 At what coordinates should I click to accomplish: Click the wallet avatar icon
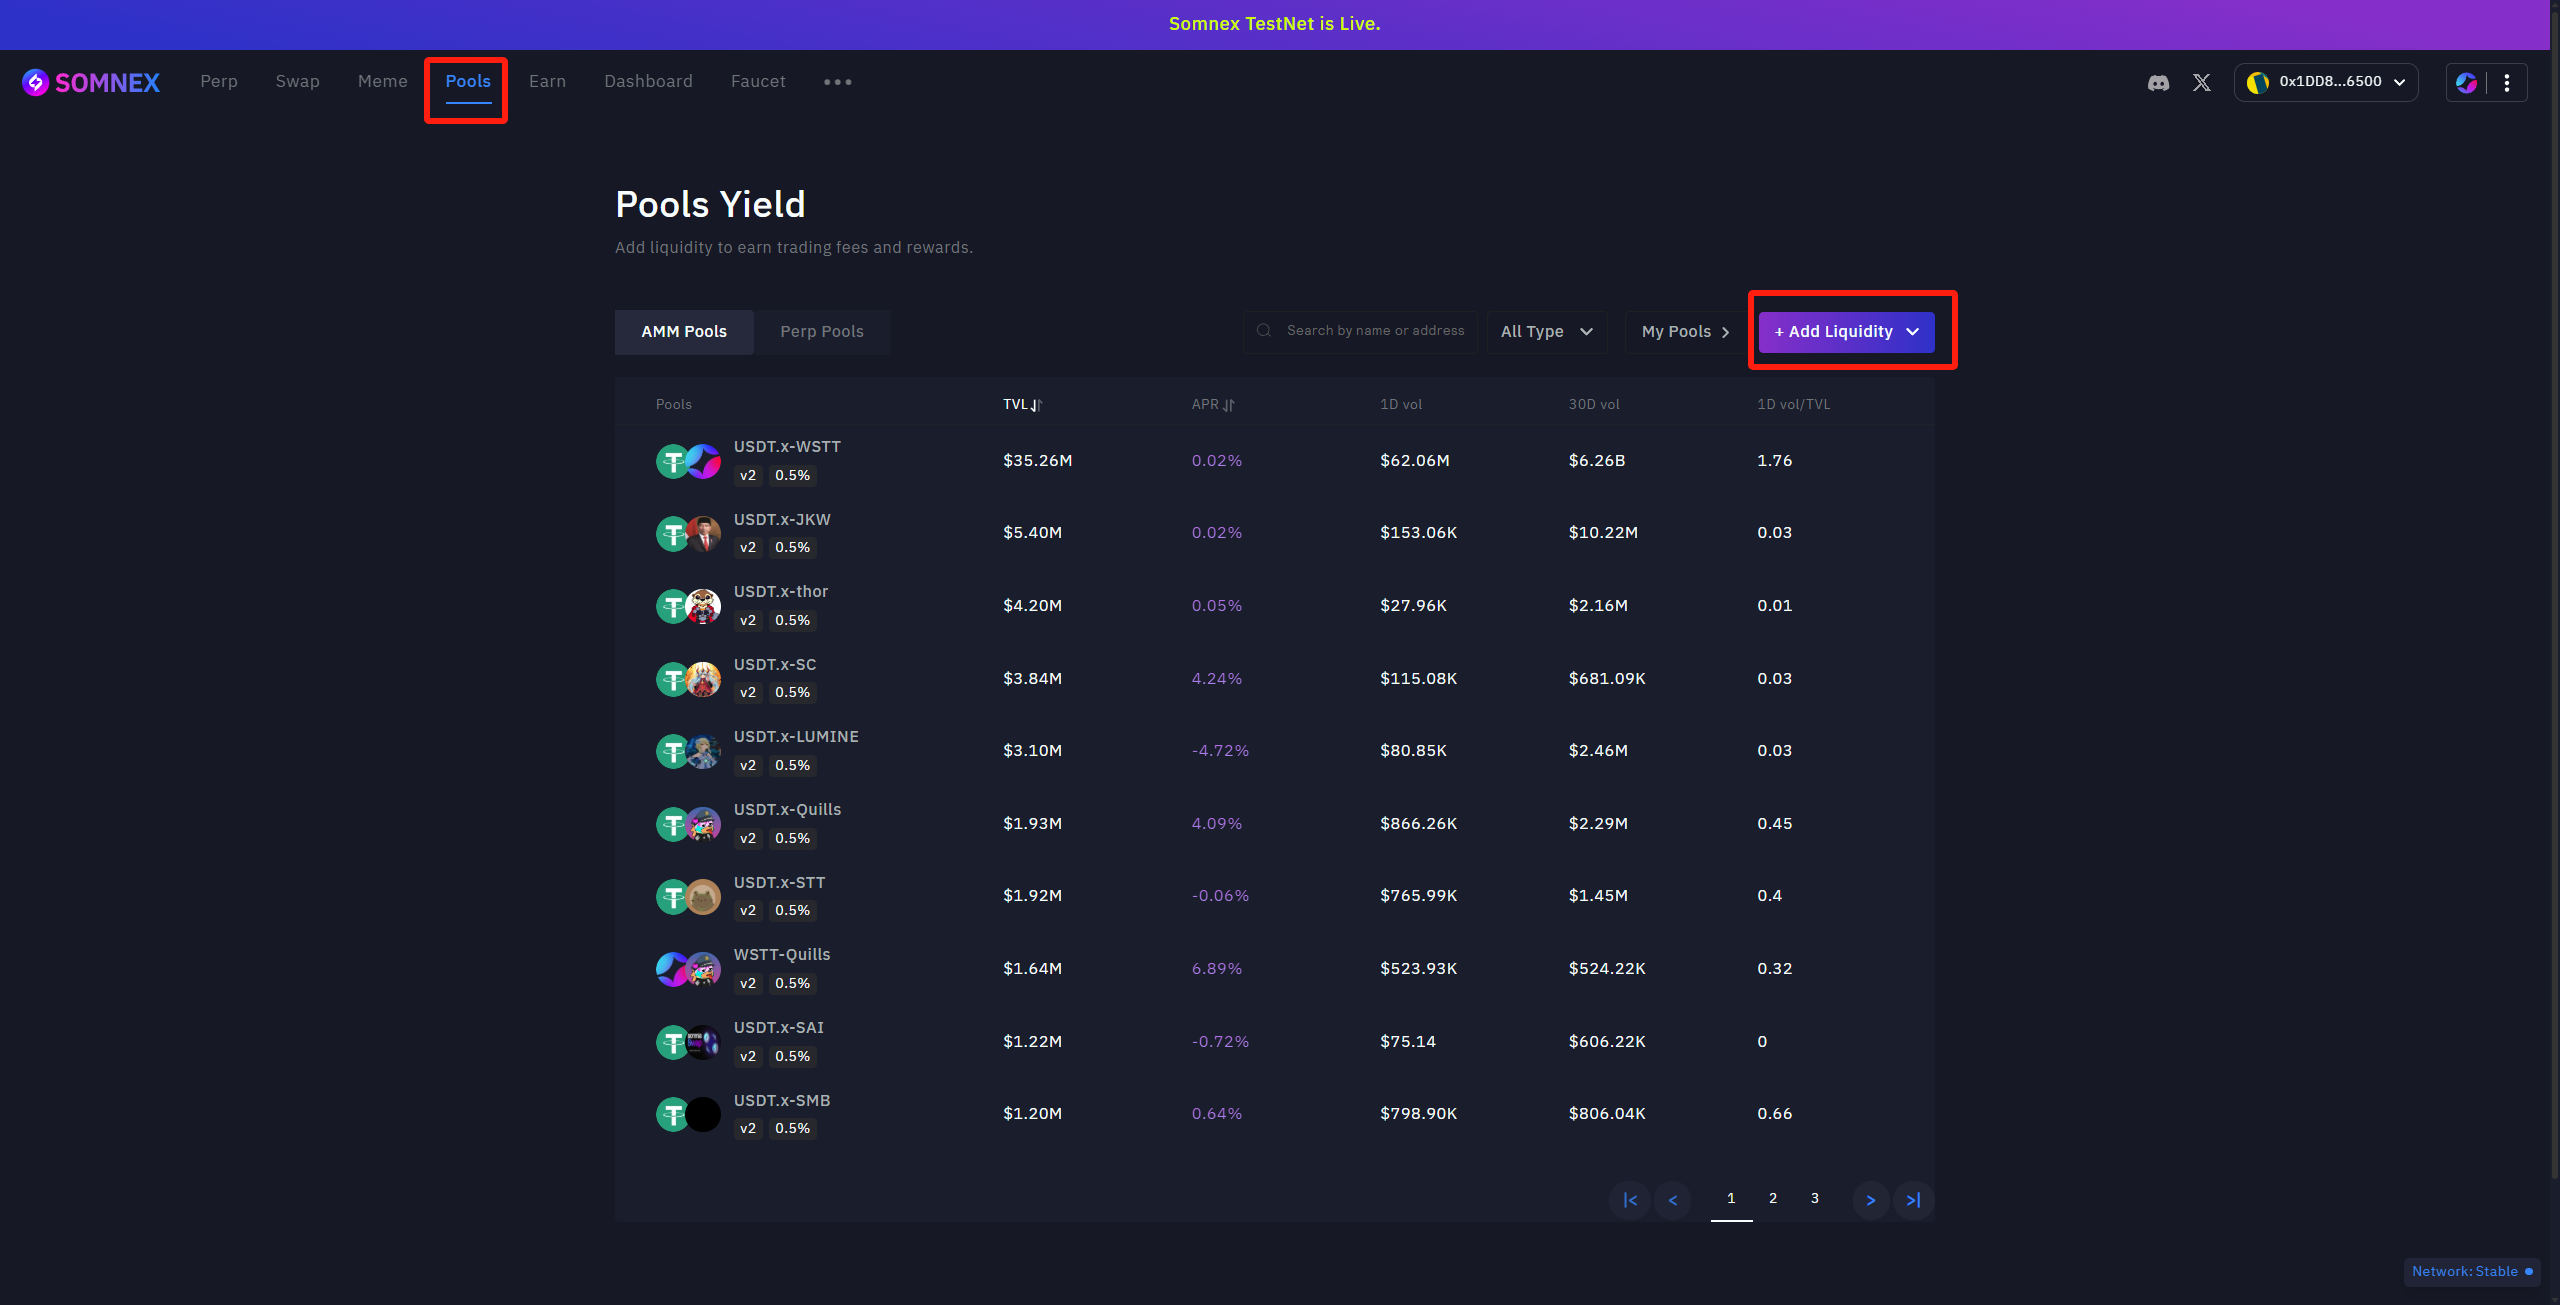pos(2258,83)
